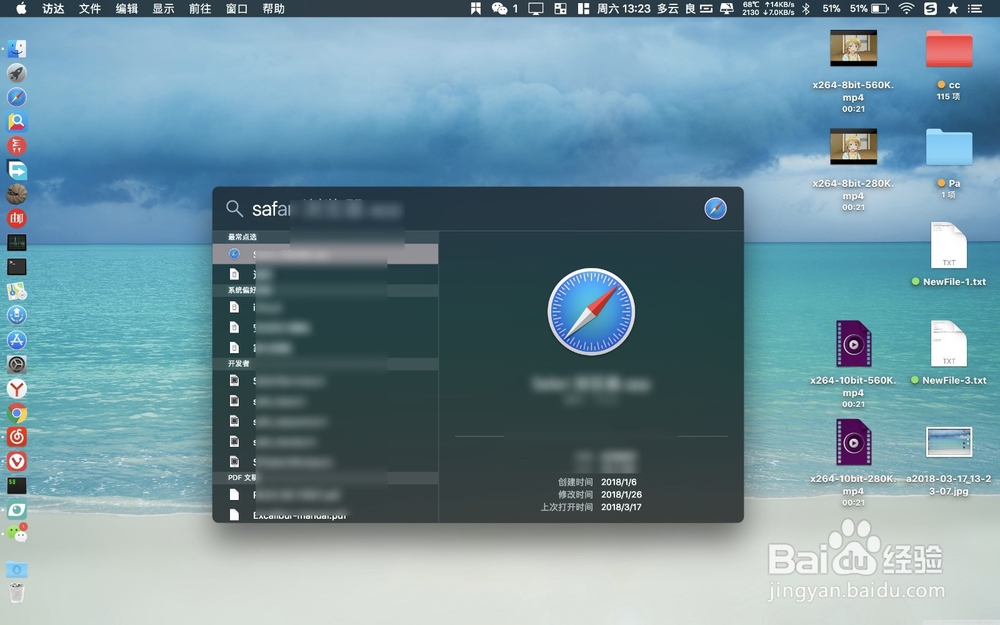
Task: Open the Trash in the Dock
Action: pyautogui.click(x=17, y=593)
